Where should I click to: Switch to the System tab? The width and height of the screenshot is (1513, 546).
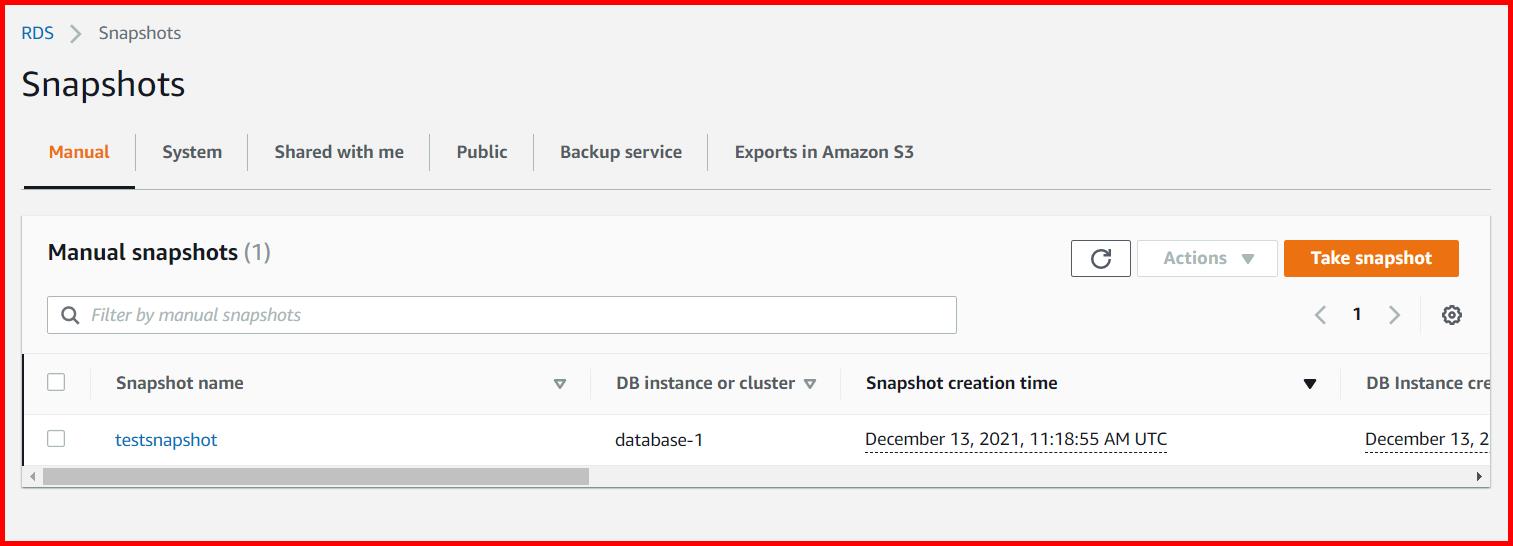tap(192, 152)
